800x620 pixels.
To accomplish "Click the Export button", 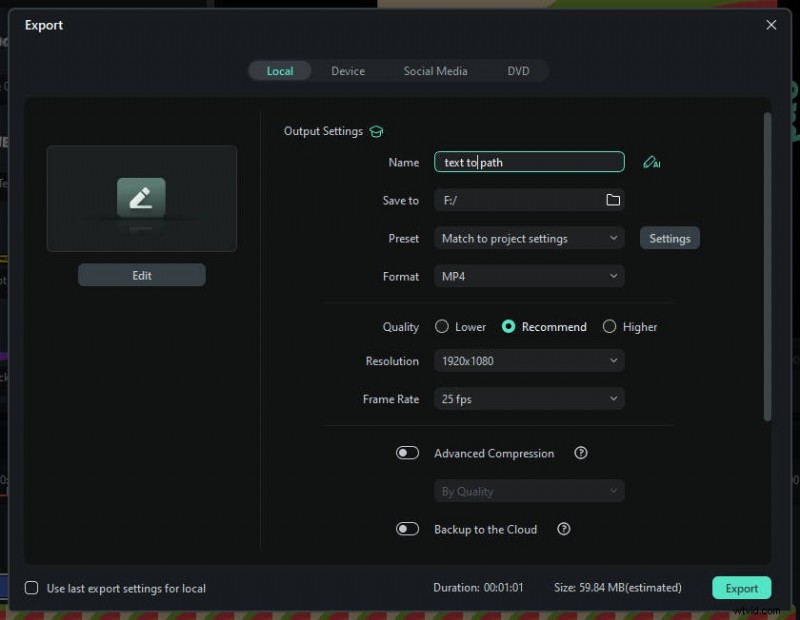I will pos(741,588).
